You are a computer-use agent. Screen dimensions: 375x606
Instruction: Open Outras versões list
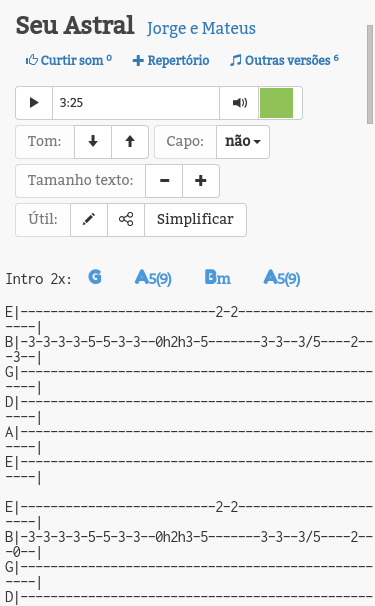click(x=284, y=60)
